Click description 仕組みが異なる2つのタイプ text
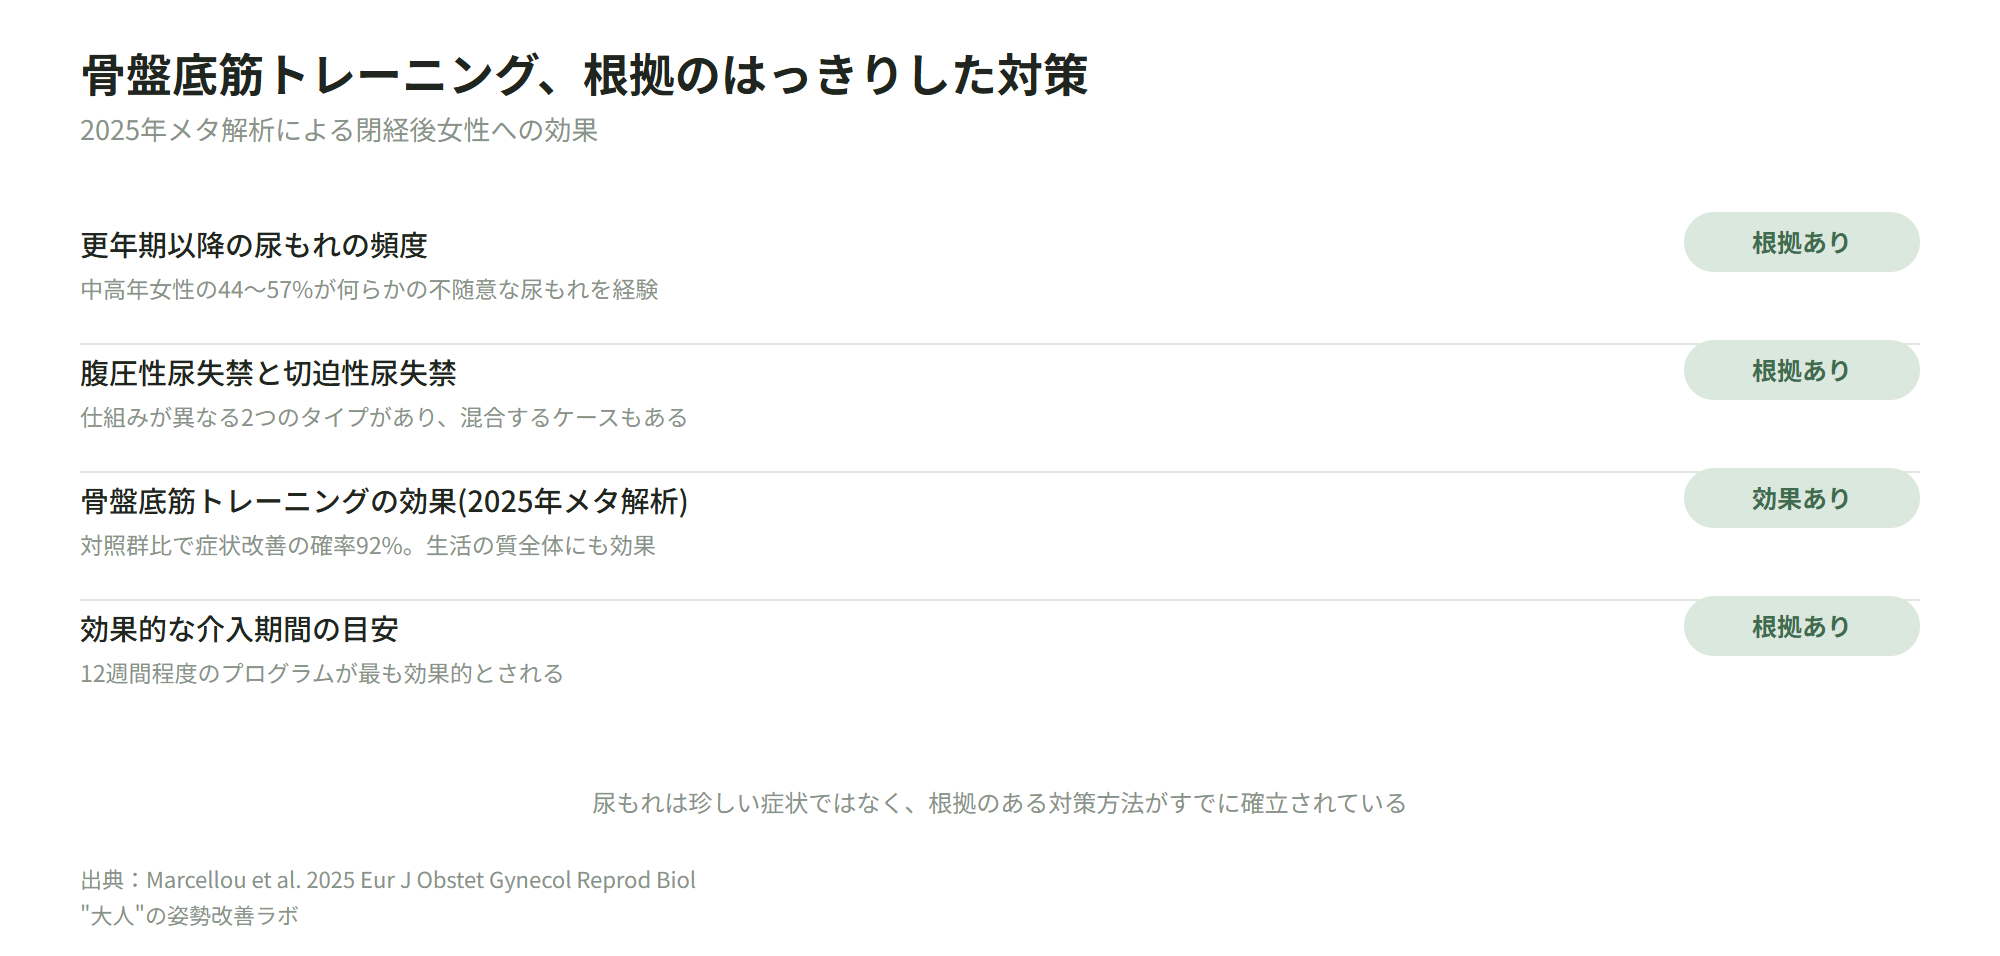 384,418
